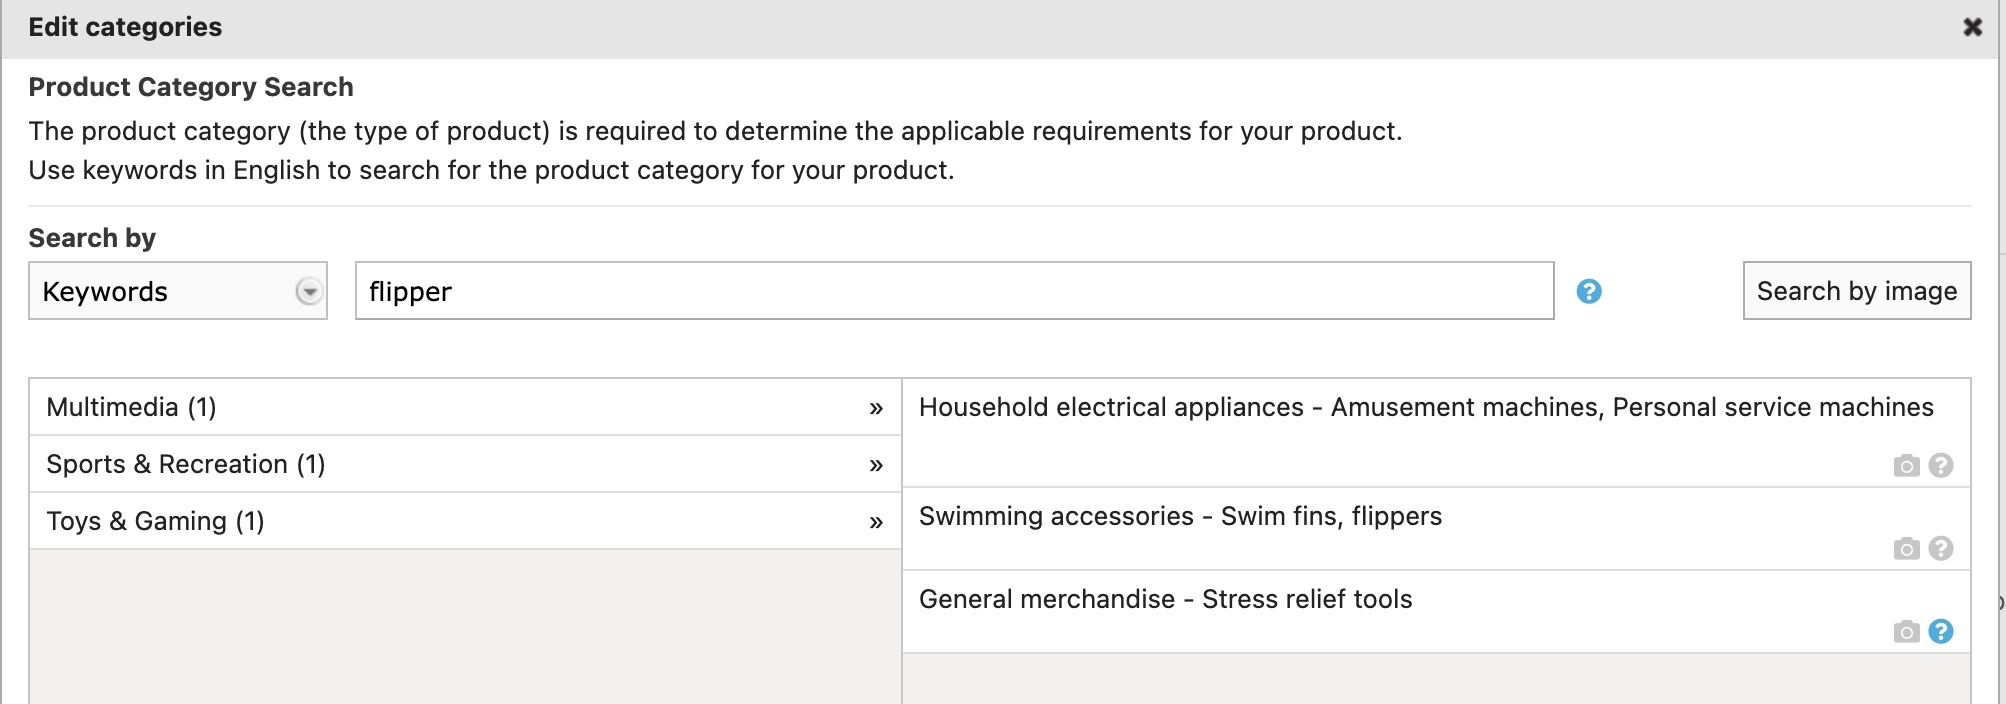The width and height of the screenshot is (2006, 704).
Task: Select the Sports & Recreation (1) category
Action: pyautogui.click(x=186, y=464)
